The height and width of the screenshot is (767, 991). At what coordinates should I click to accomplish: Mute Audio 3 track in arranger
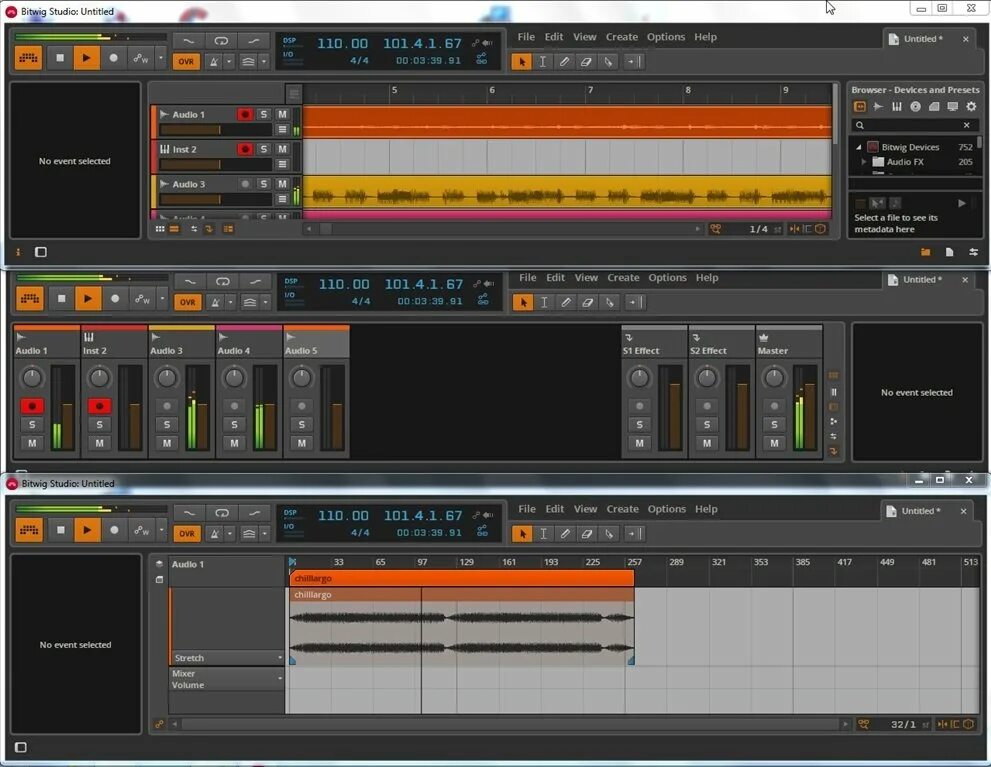pos(282,184)
